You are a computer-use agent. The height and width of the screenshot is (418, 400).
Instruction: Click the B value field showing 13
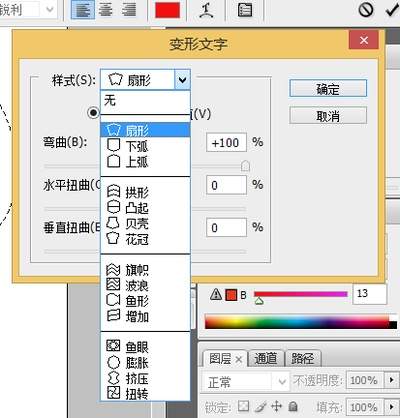pyautogui.click(x=370, y=294)
